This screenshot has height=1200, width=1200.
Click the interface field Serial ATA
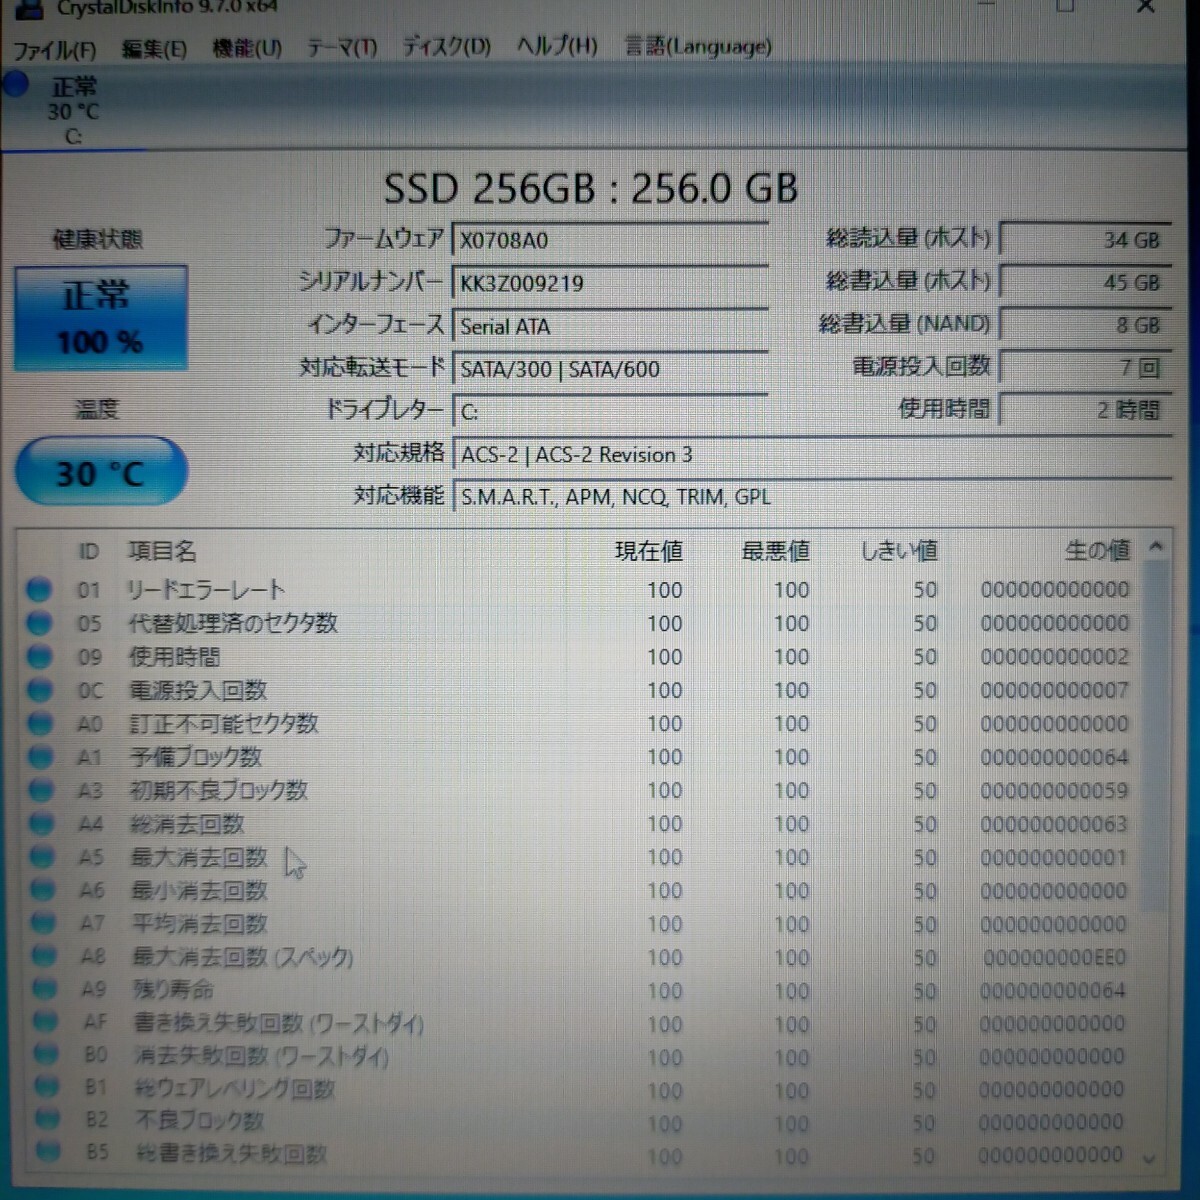(x=610, y=326)
